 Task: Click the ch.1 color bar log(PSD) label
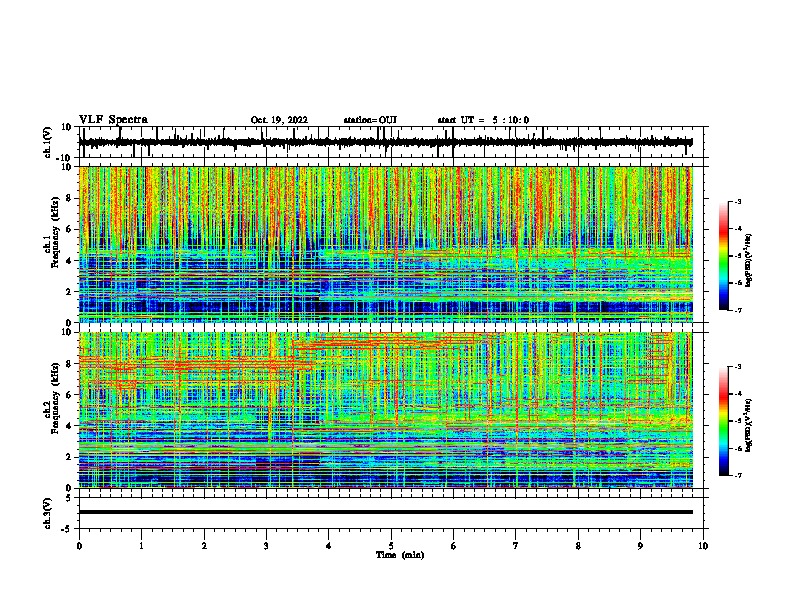point(749,261)
